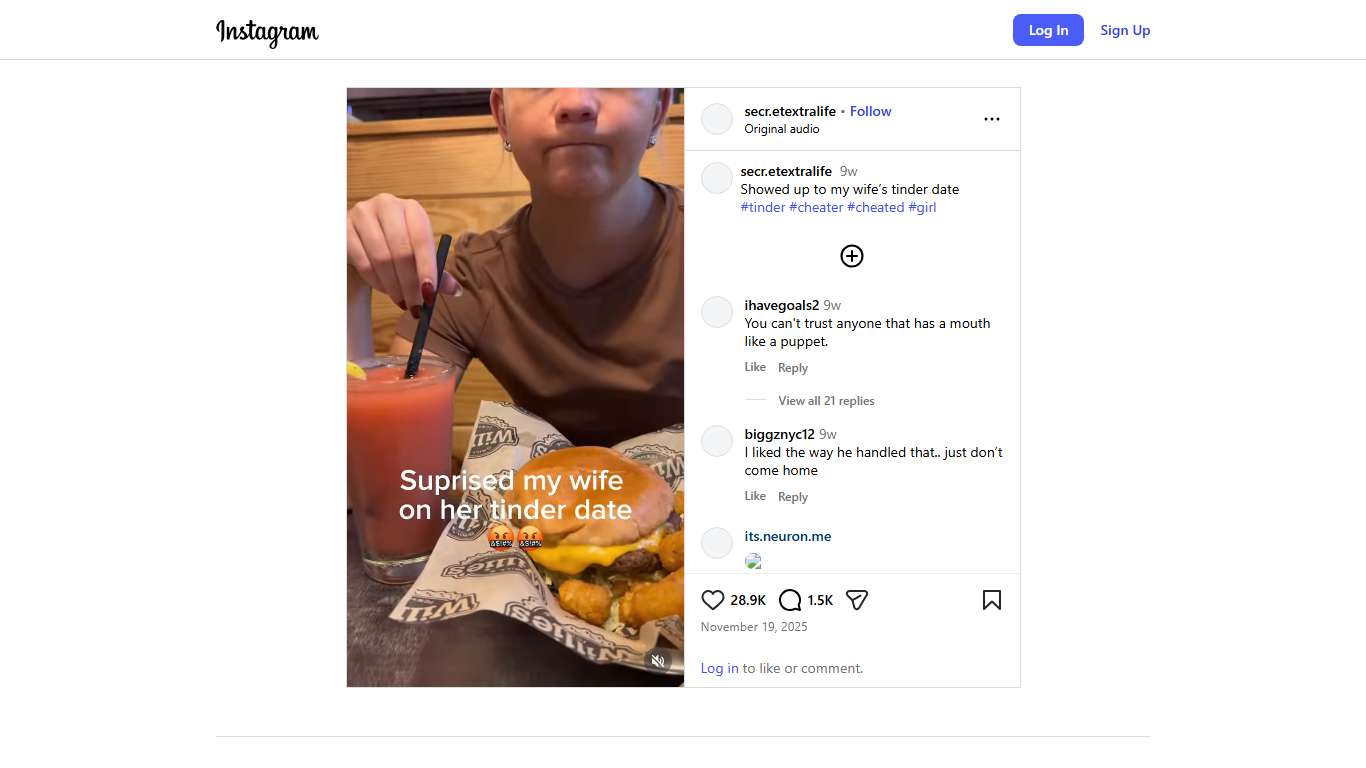Open its.neuron.me commenter profile

click(788, 536)
